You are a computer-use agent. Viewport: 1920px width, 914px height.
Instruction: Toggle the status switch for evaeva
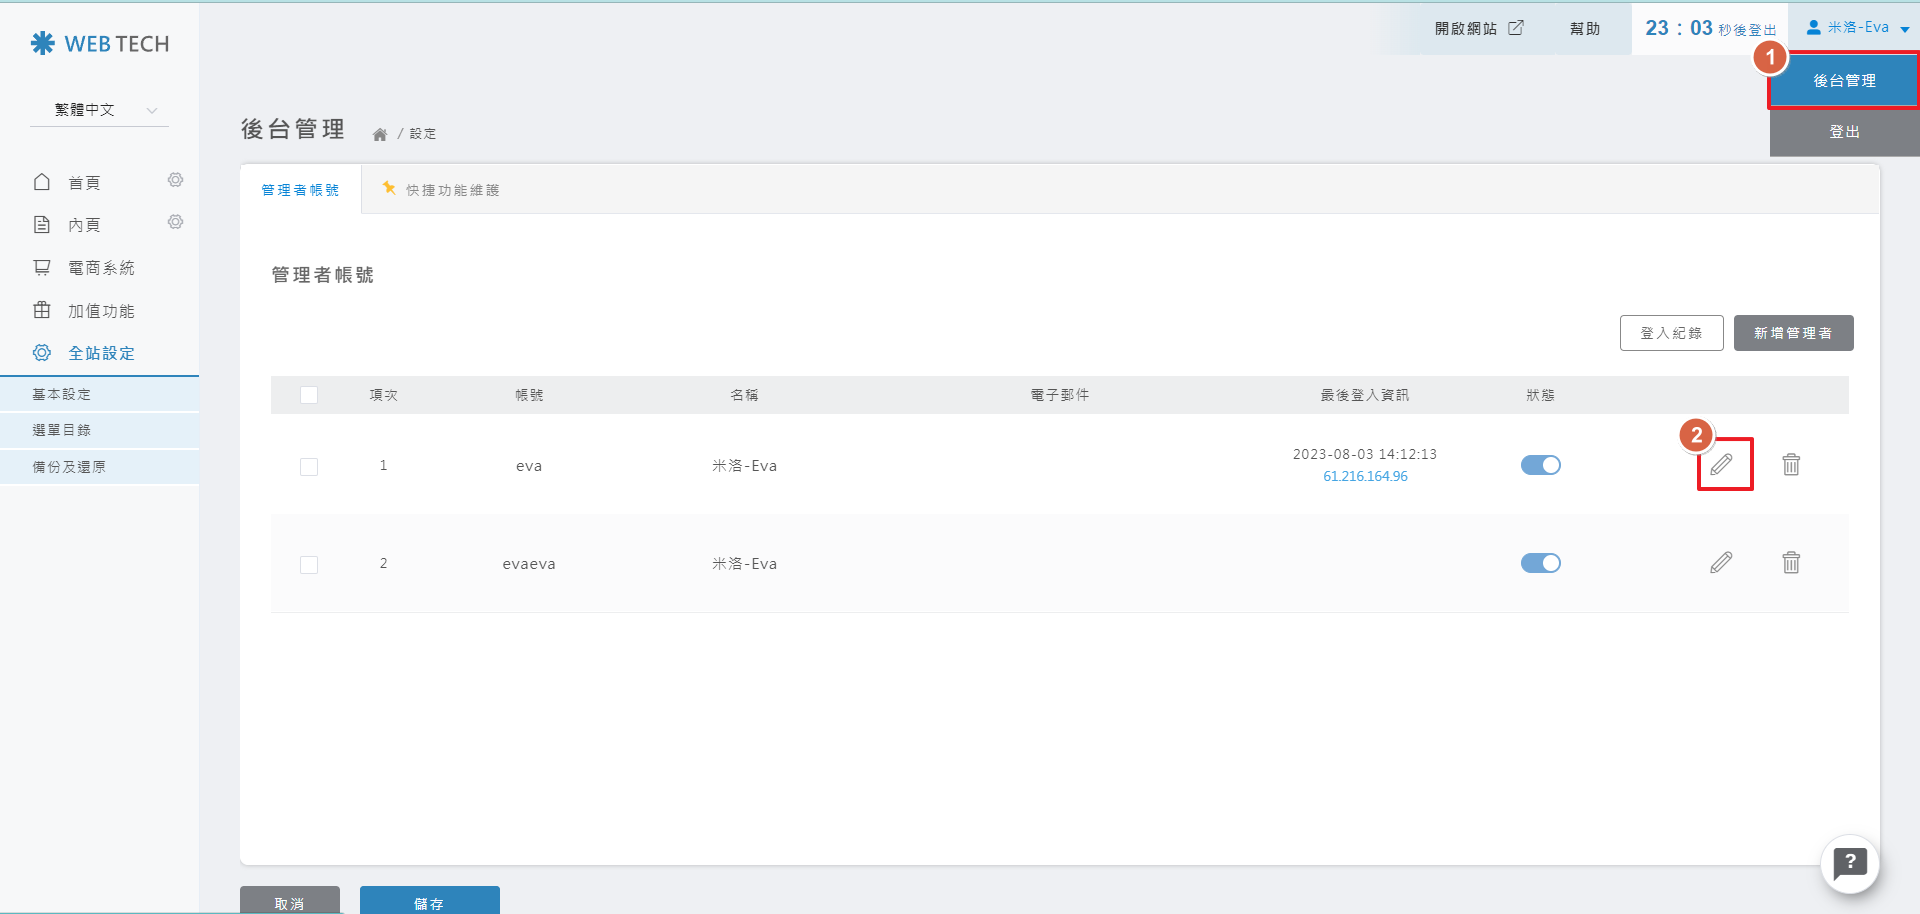[x=1540, y=563]
